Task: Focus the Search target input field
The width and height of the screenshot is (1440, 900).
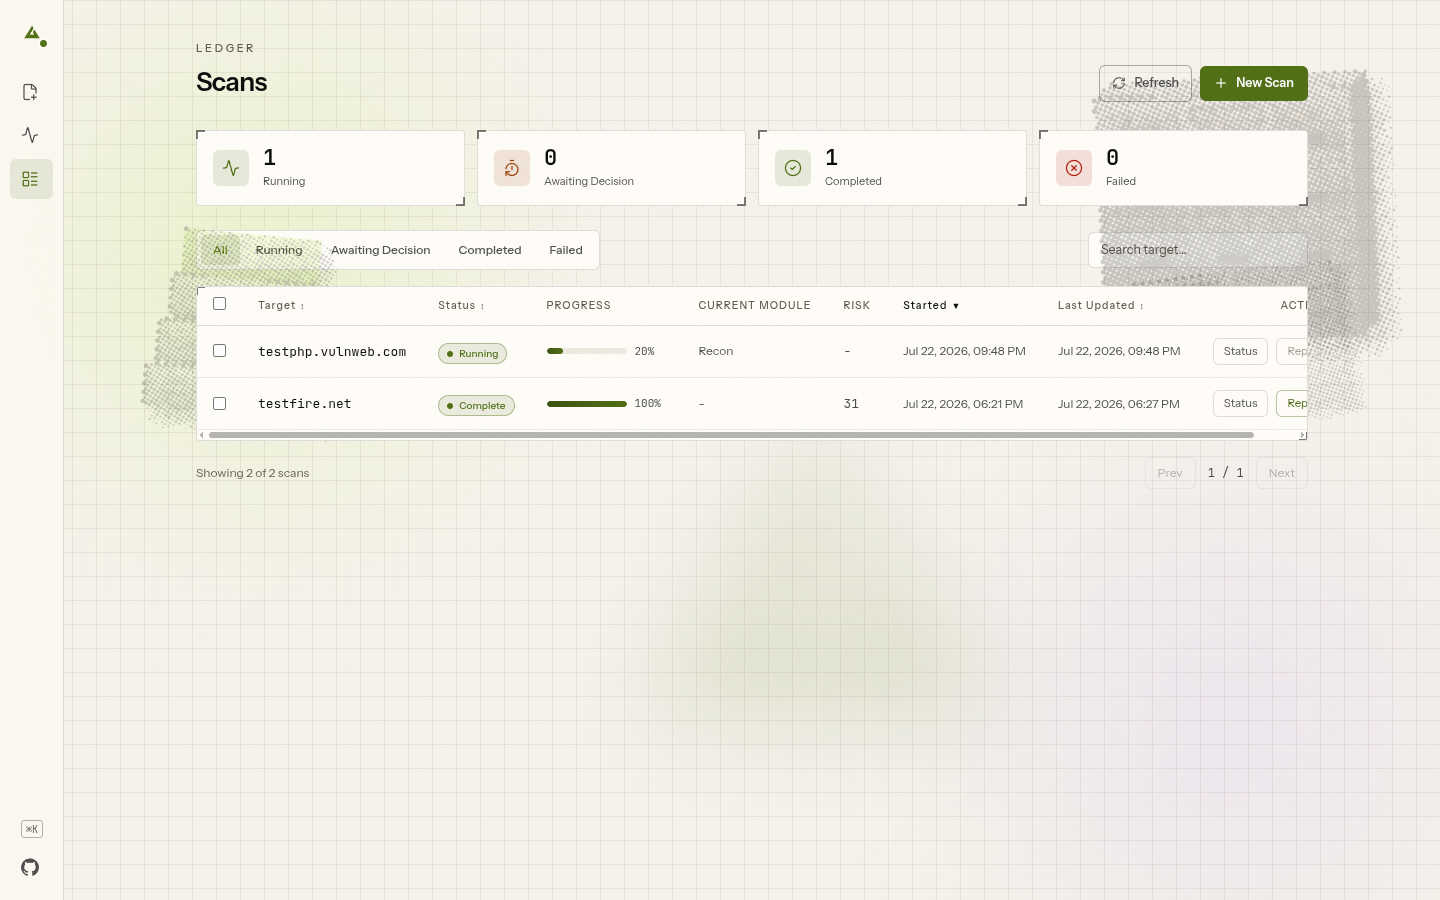Action: [1198, 250]
